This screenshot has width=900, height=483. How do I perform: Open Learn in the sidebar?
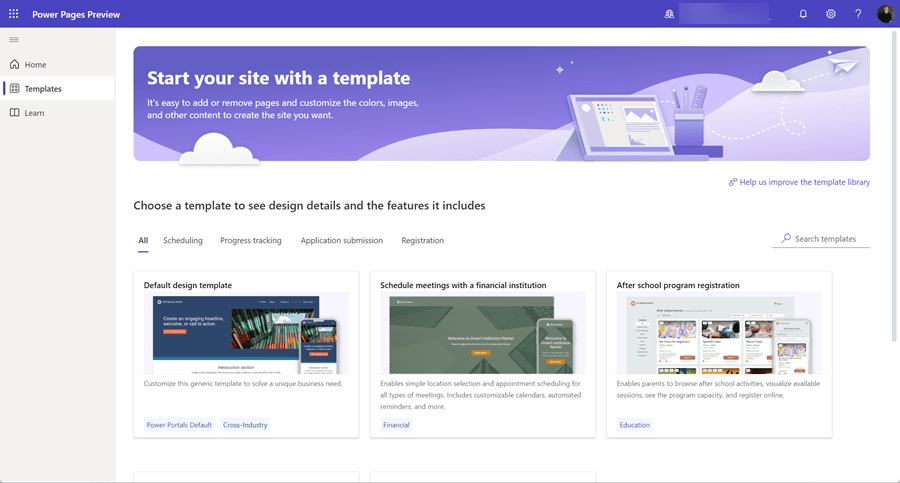pos(34,113)
